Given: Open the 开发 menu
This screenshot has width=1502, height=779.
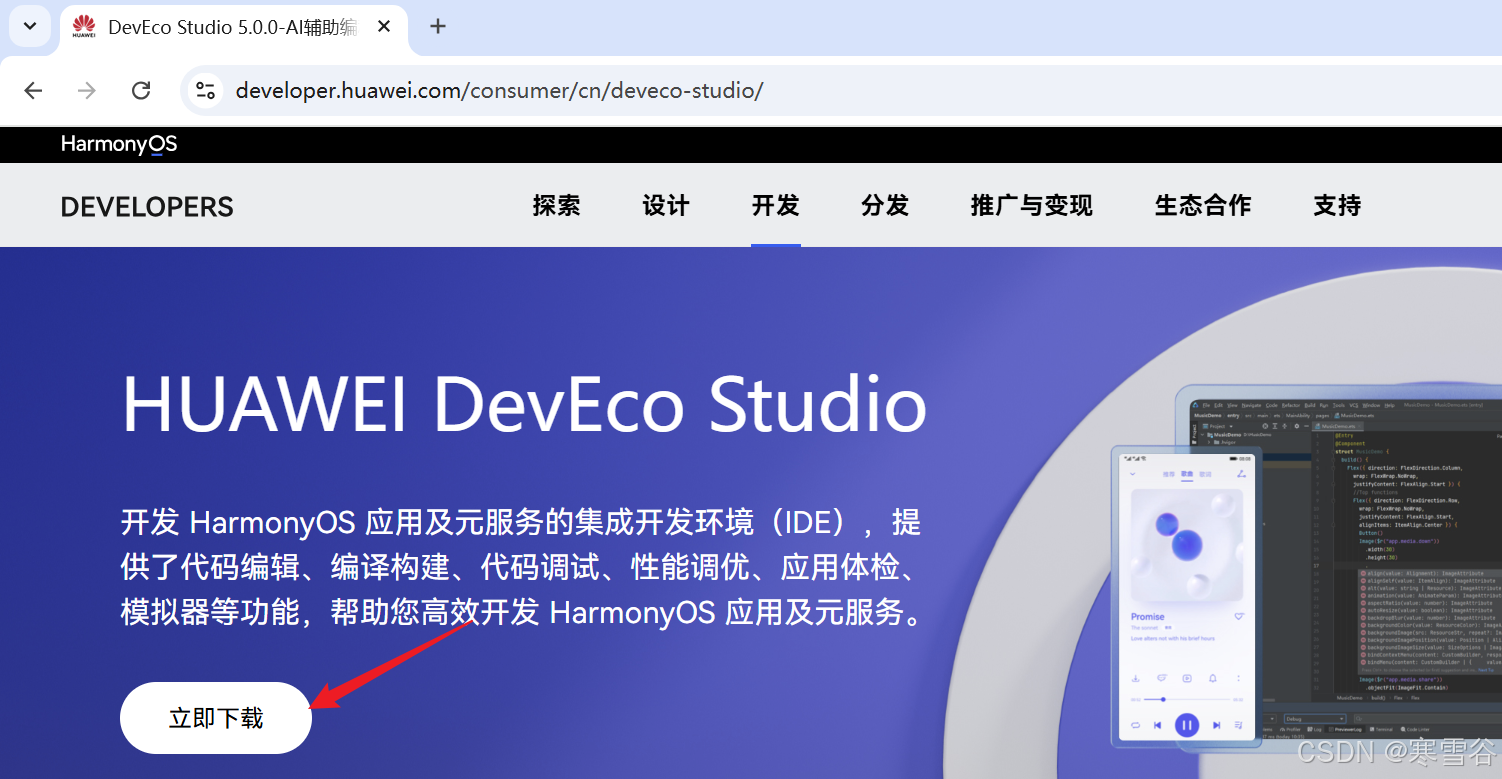Looking at the screenshot, I should pyautogui.click(x=776, y=206).
